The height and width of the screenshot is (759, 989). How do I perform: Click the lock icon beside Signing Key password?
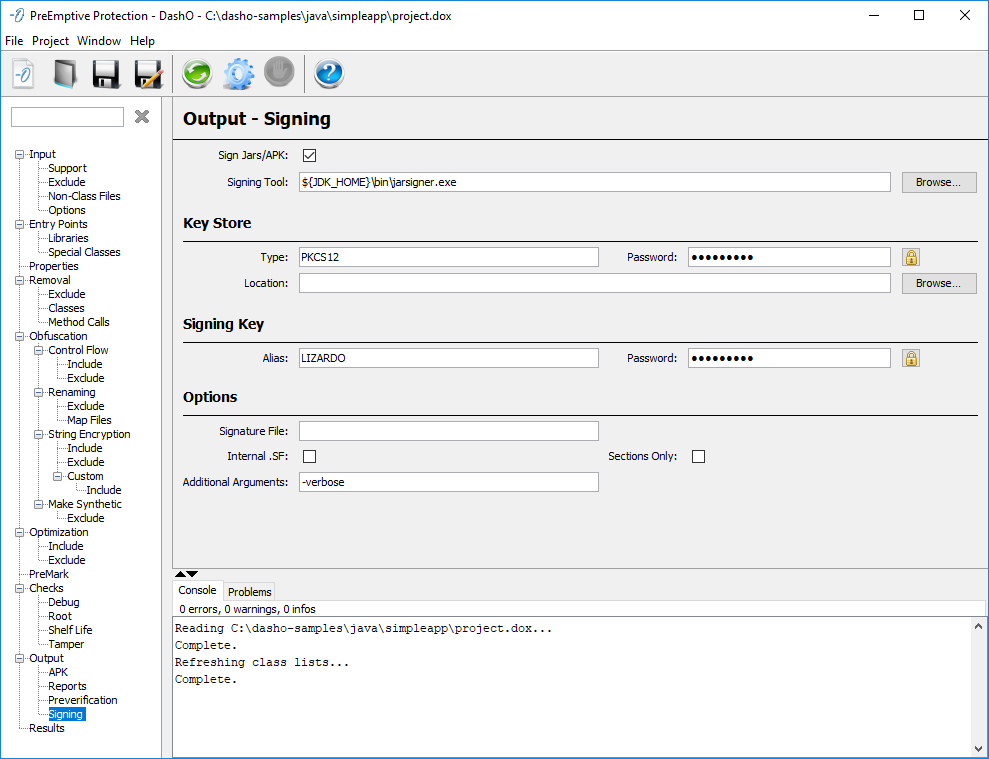click(911, 358)
